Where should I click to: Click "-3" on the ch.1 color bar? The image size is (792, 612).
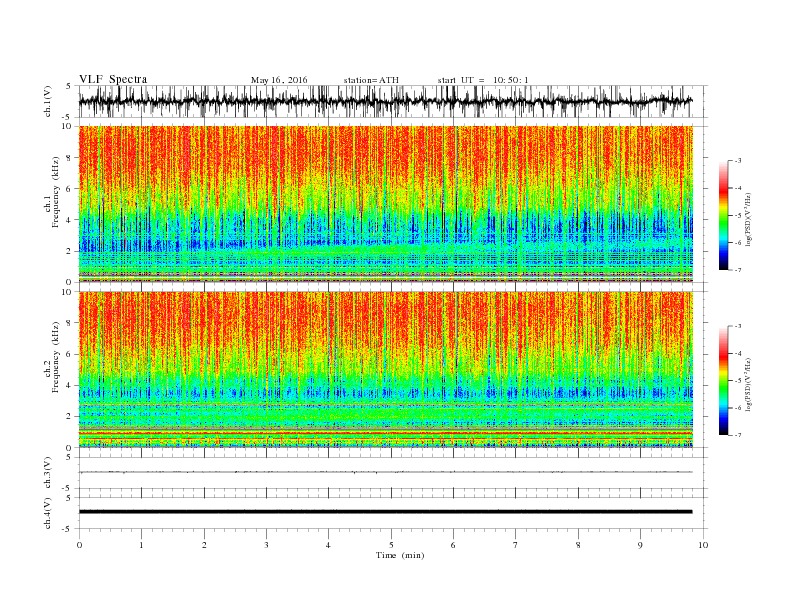[738, 161]
